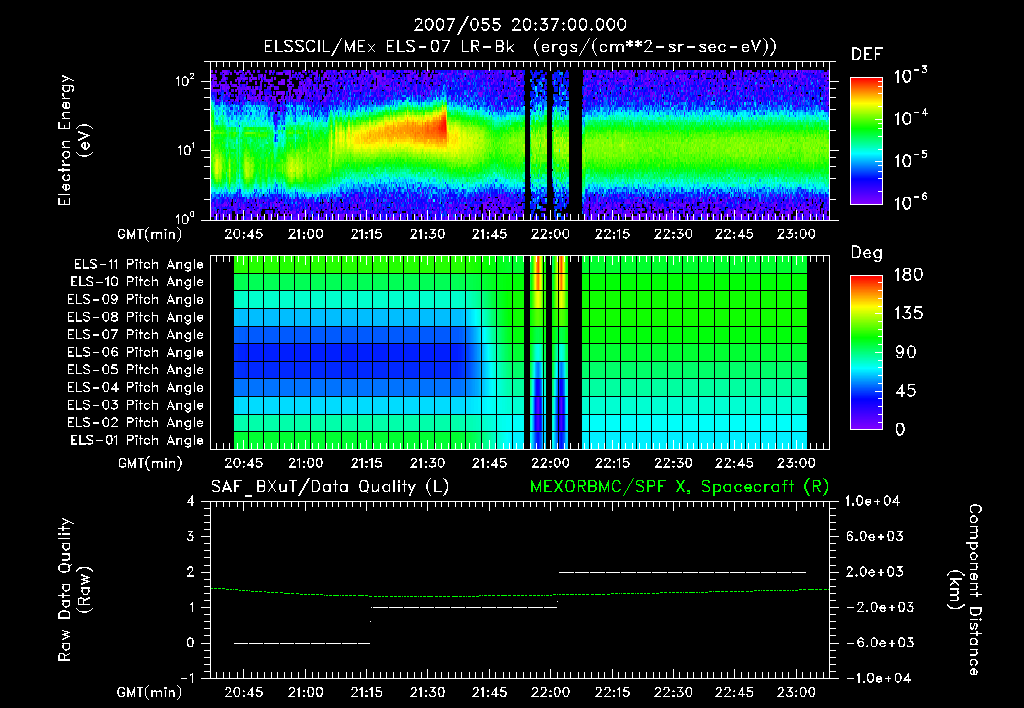The image size is (1024, 708).
Task: Click the -2.0e+03 tick on the distance axis
Action: (x=880, y=607)
